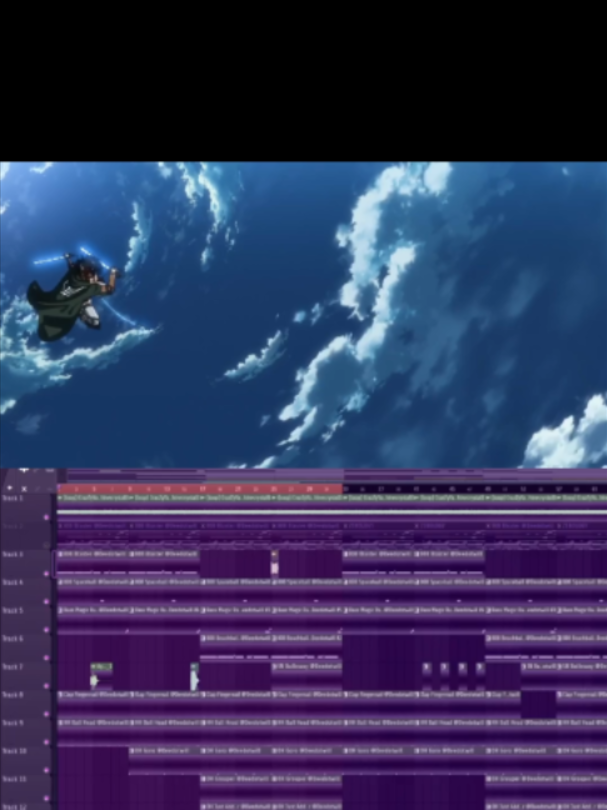Select the Track 1 header label

(x=13, y=499)
